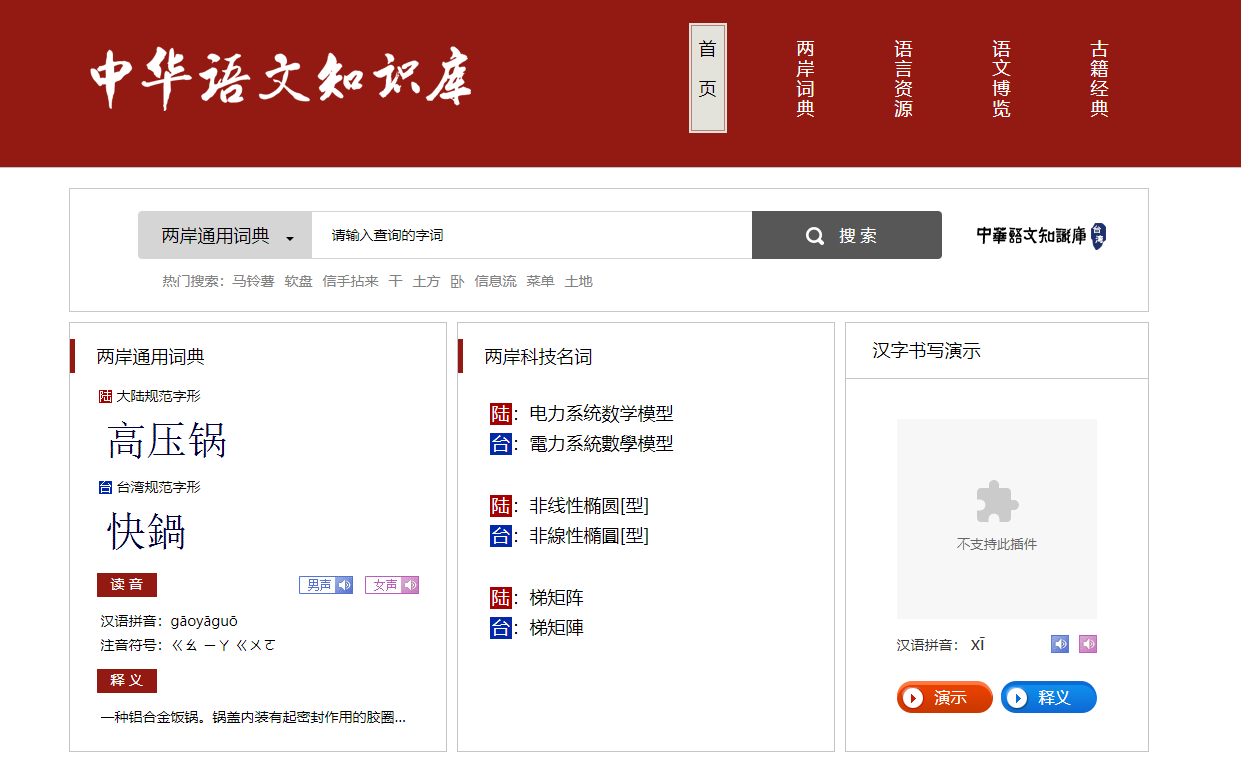Click the pink speaker icon beside pinyin Xī
The image size is (1241, 762).
[x=1088, y=643]
